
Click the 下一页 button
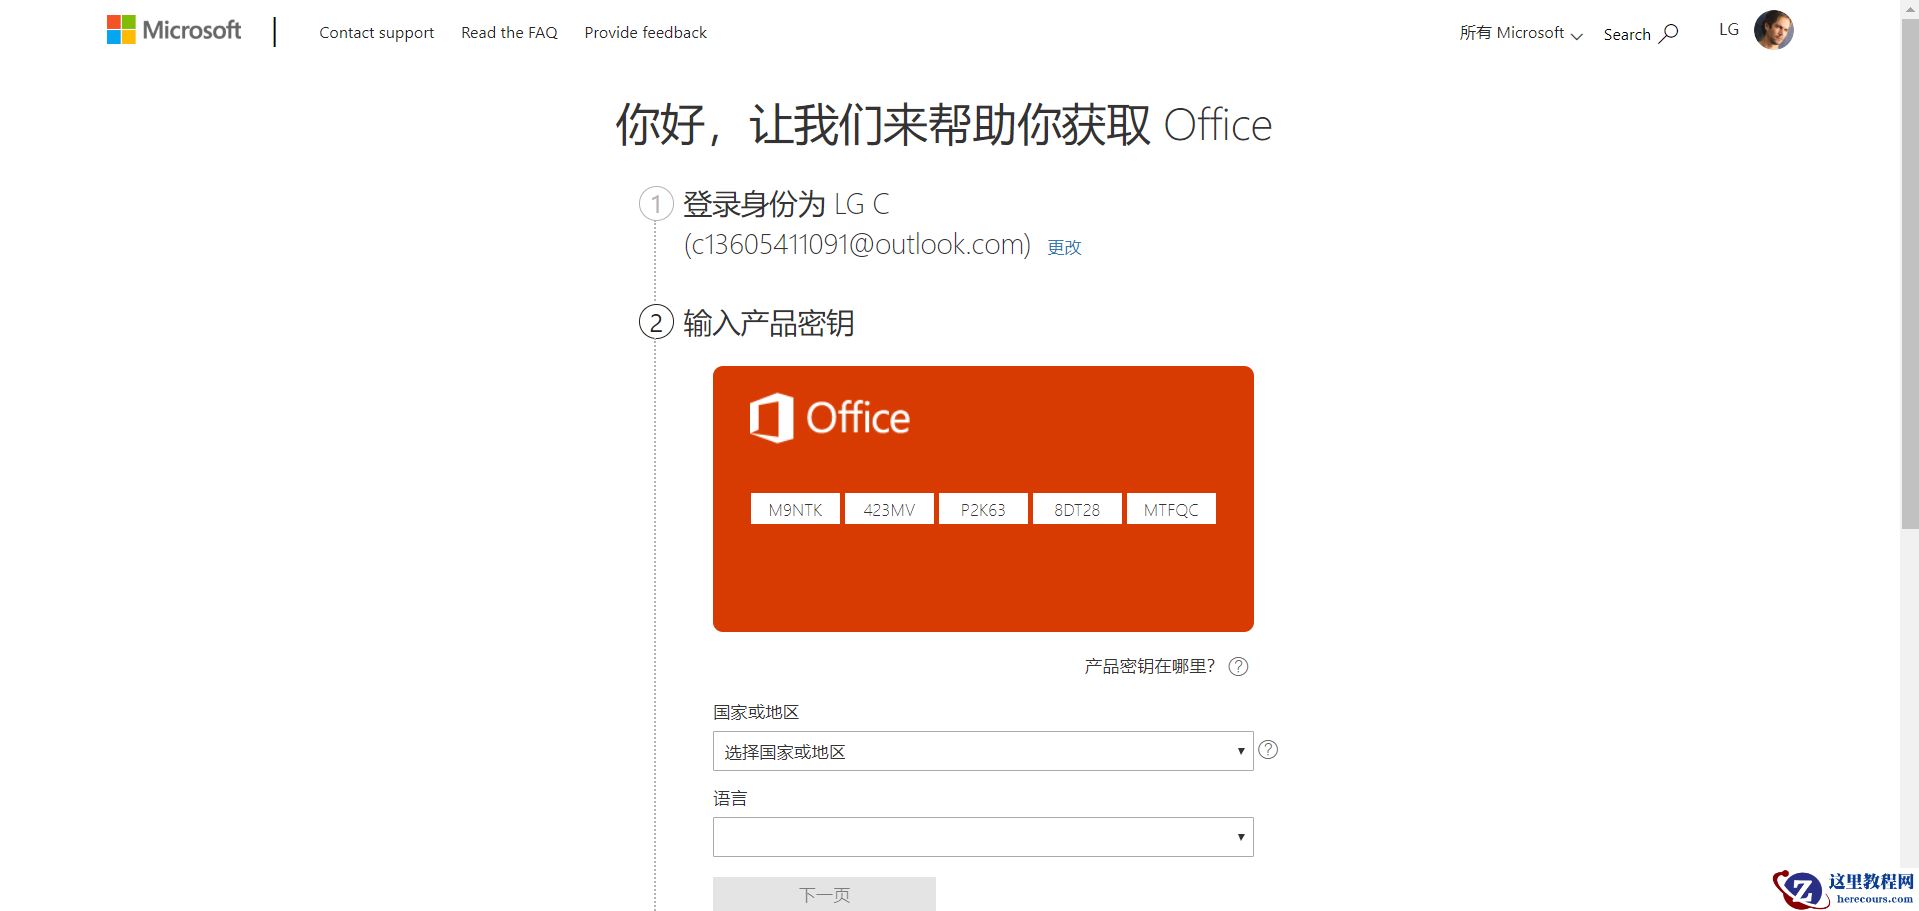822,894
